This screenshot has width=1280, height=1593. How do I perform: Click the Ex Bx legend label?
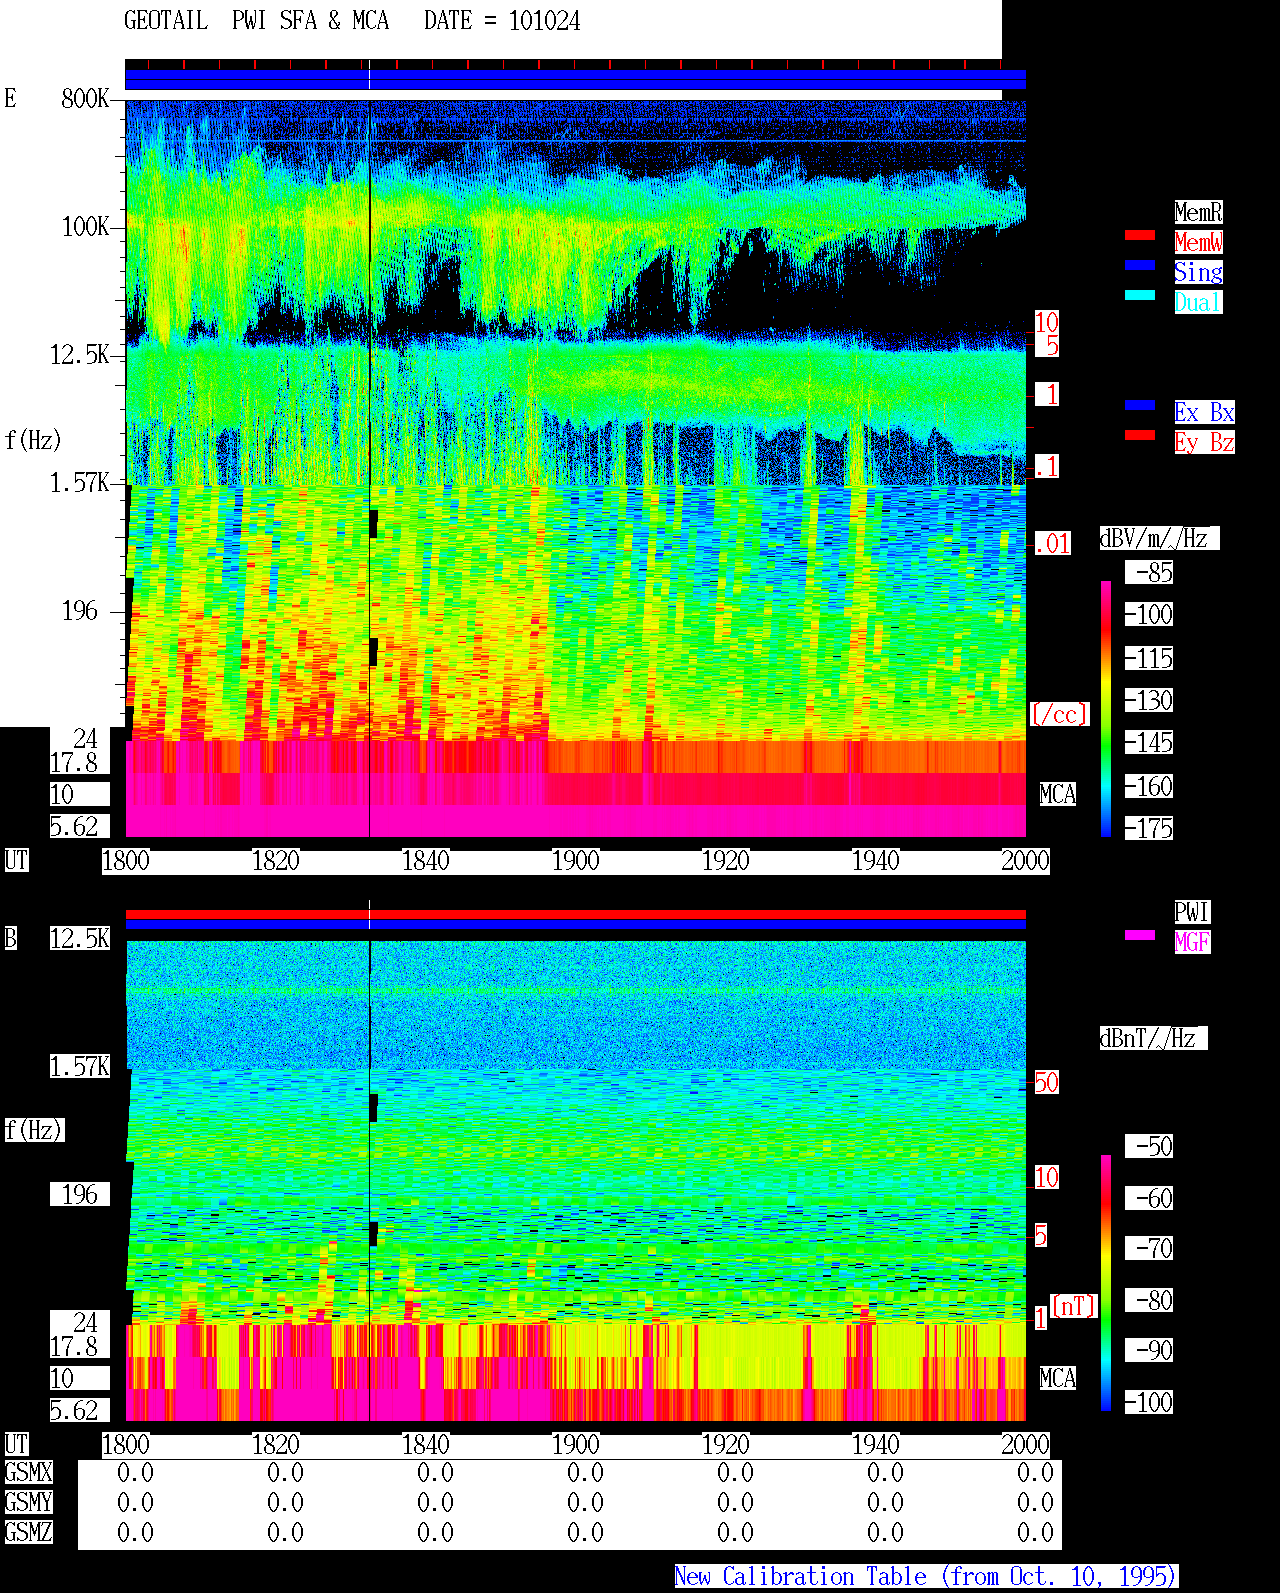[1204, 412]
